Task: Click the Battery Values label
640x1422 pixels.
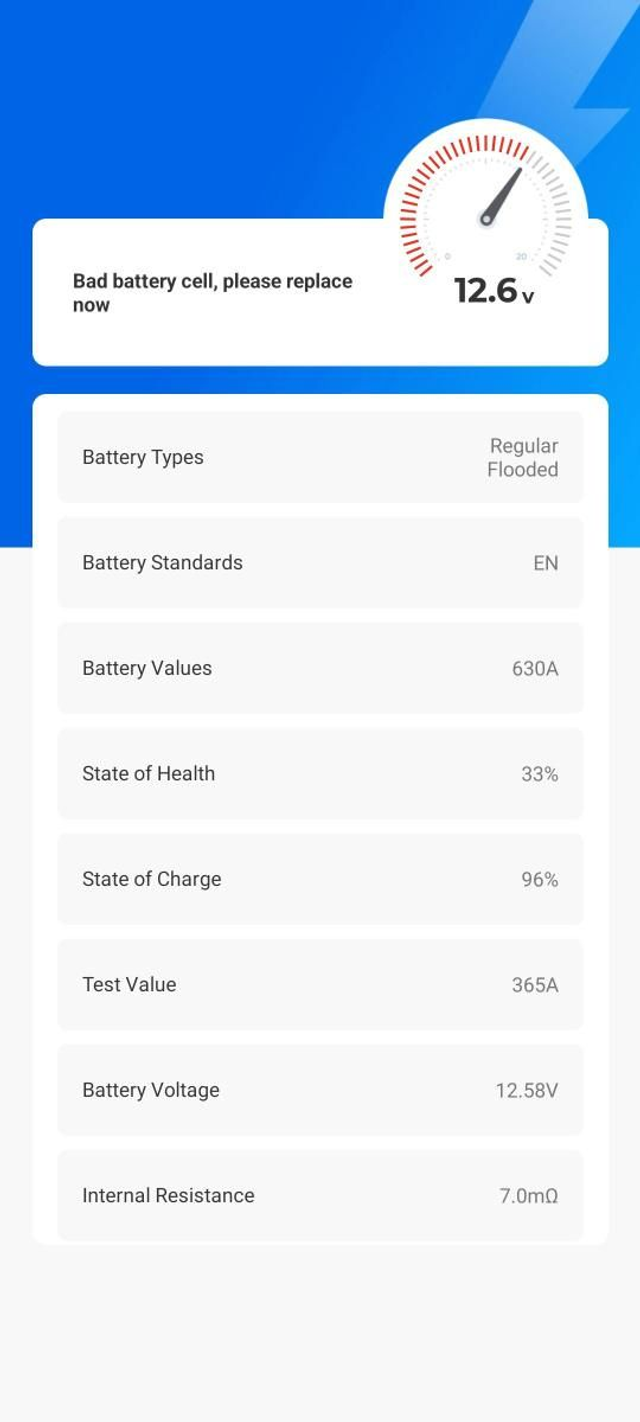Action: (147, 668)
